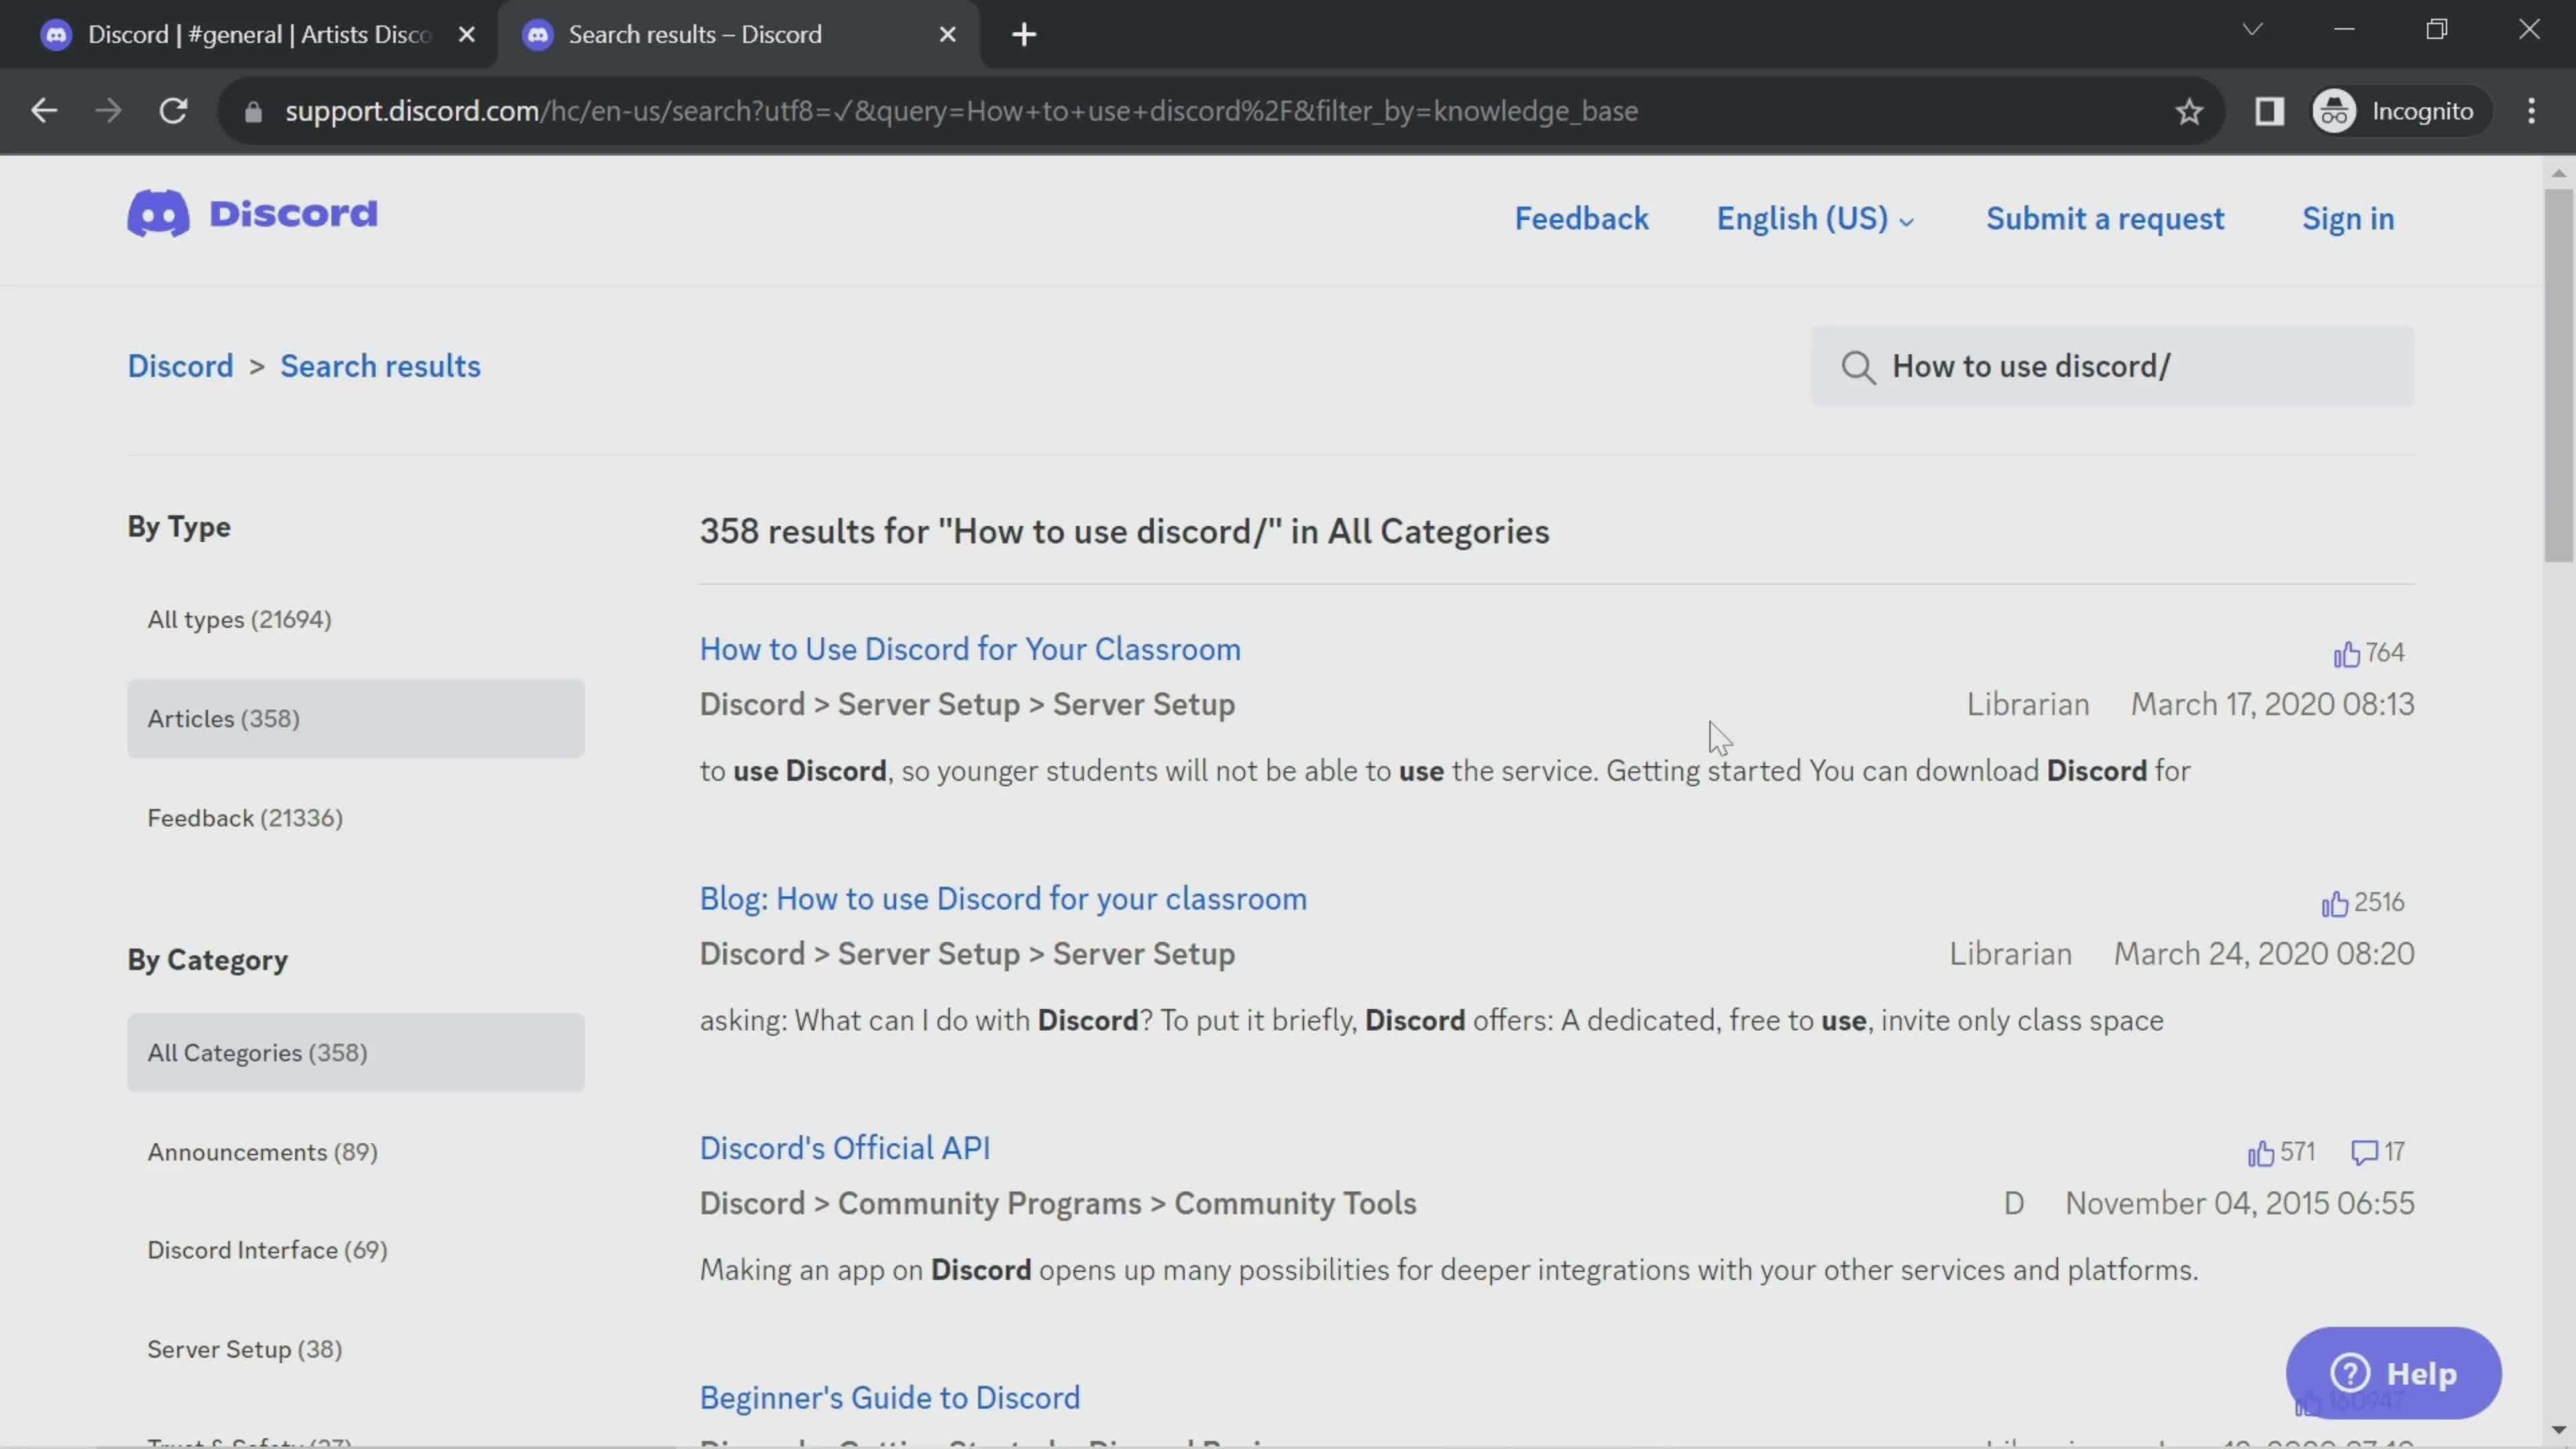Click thumbs-up 571 vote icon
Screen dimensions: 2576x1449
[2260, 1153]
